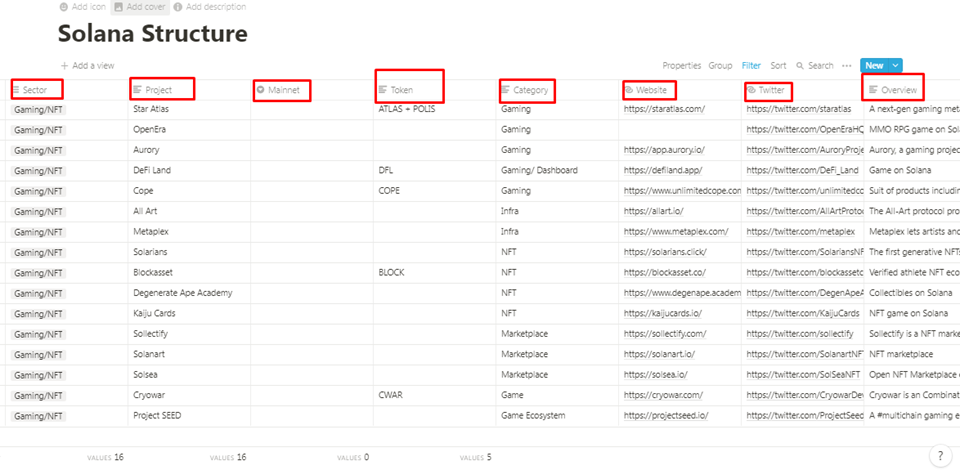
Task: Click the Gaming/NFT tag in Star Atlas row
Action: pos(39,110)
